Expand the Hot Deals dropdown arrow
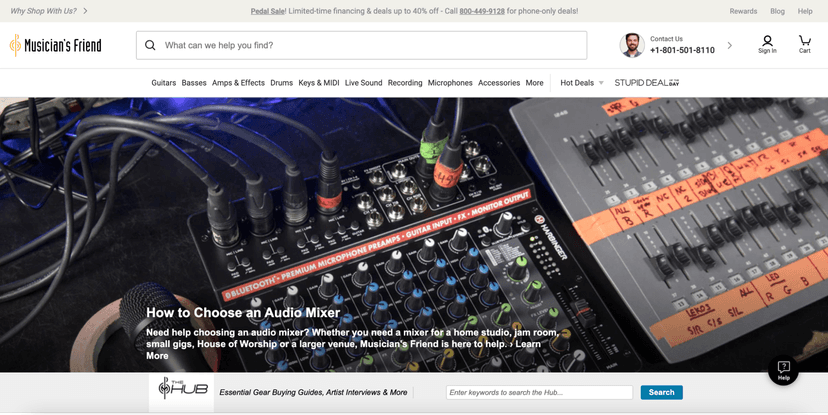 click(x=601, y=83)
